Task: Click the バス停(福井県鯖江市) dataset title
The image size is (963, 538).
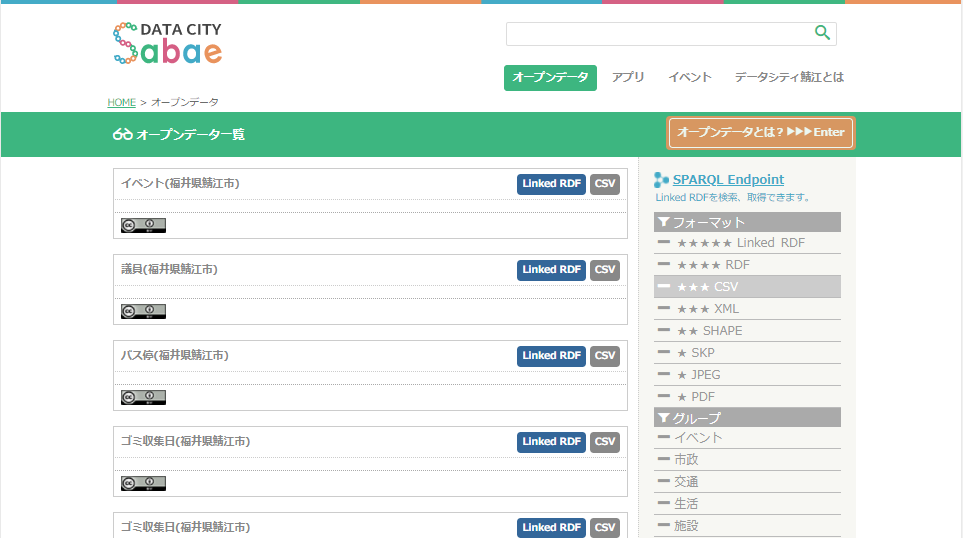Action: [x=174, y=355]
